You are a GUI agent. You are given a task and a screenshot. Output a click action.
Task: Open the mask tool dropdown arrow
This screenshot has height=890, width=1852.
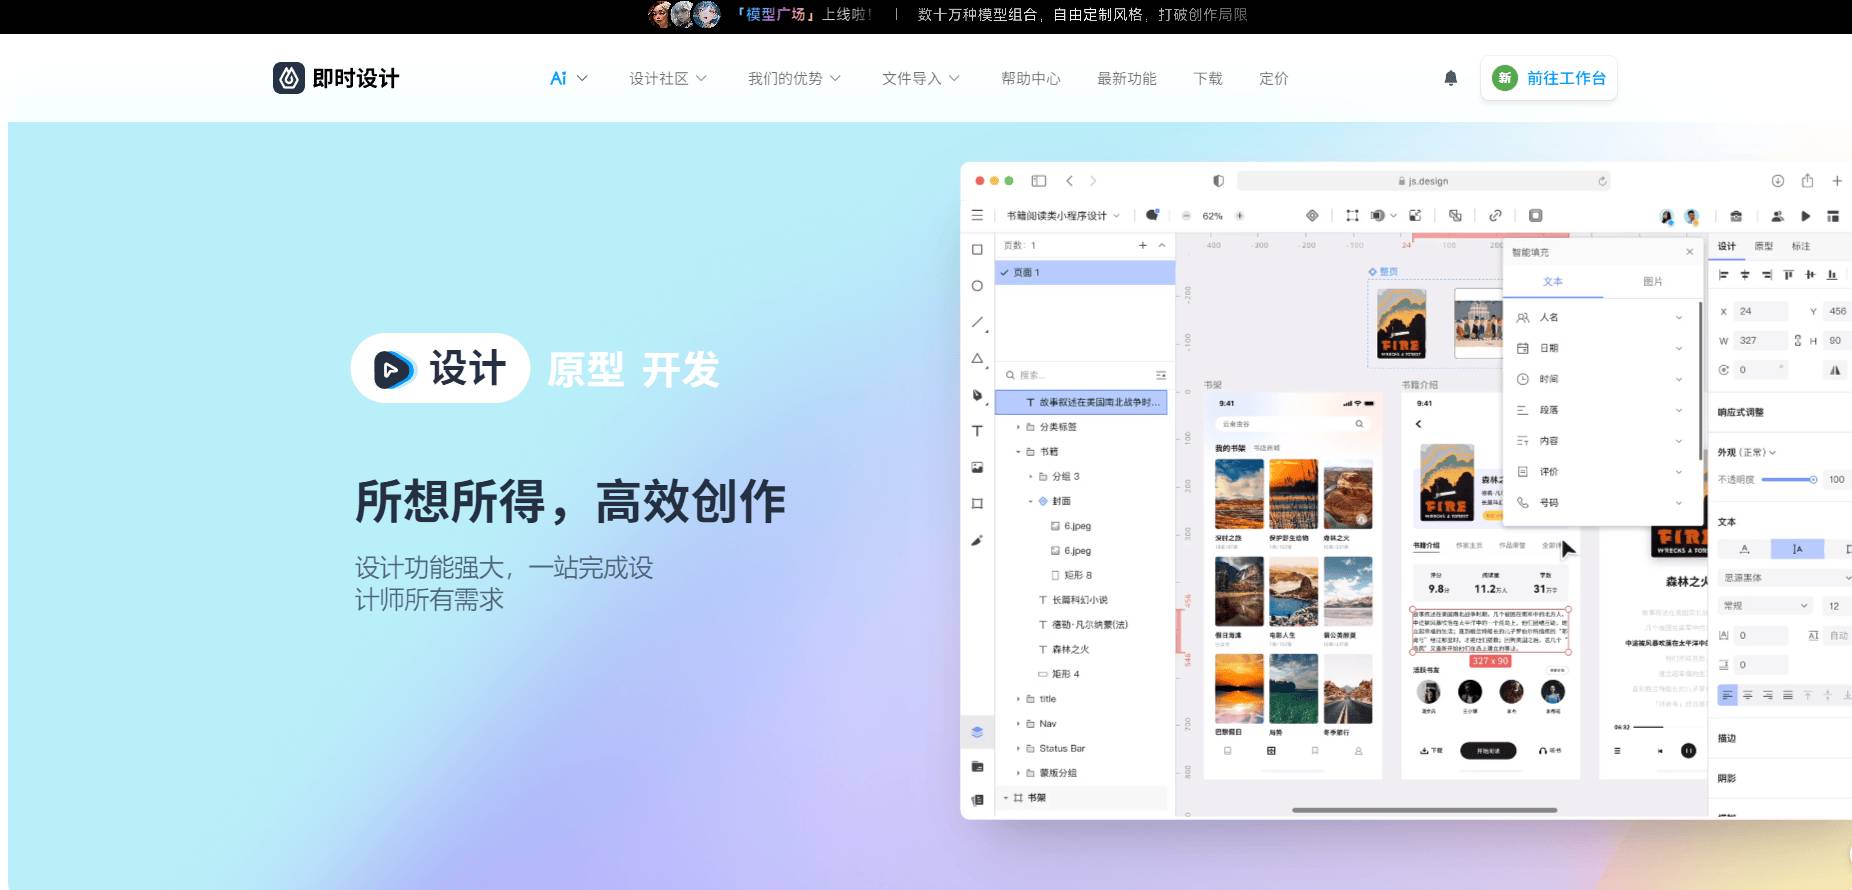[x=1394, y=215]
